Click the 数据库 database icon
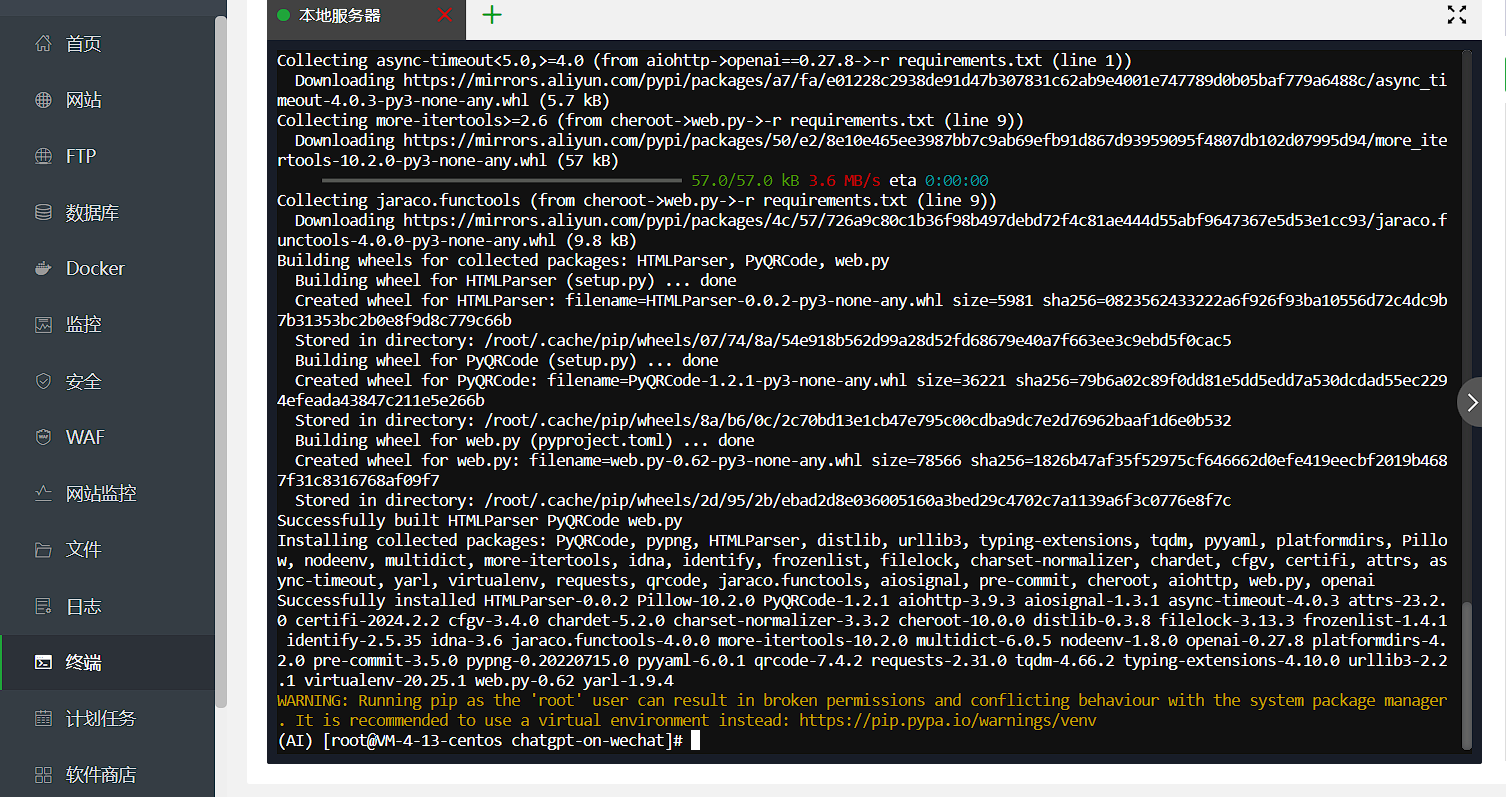This screenshot has height=797, width=1506. pos(43,212)
